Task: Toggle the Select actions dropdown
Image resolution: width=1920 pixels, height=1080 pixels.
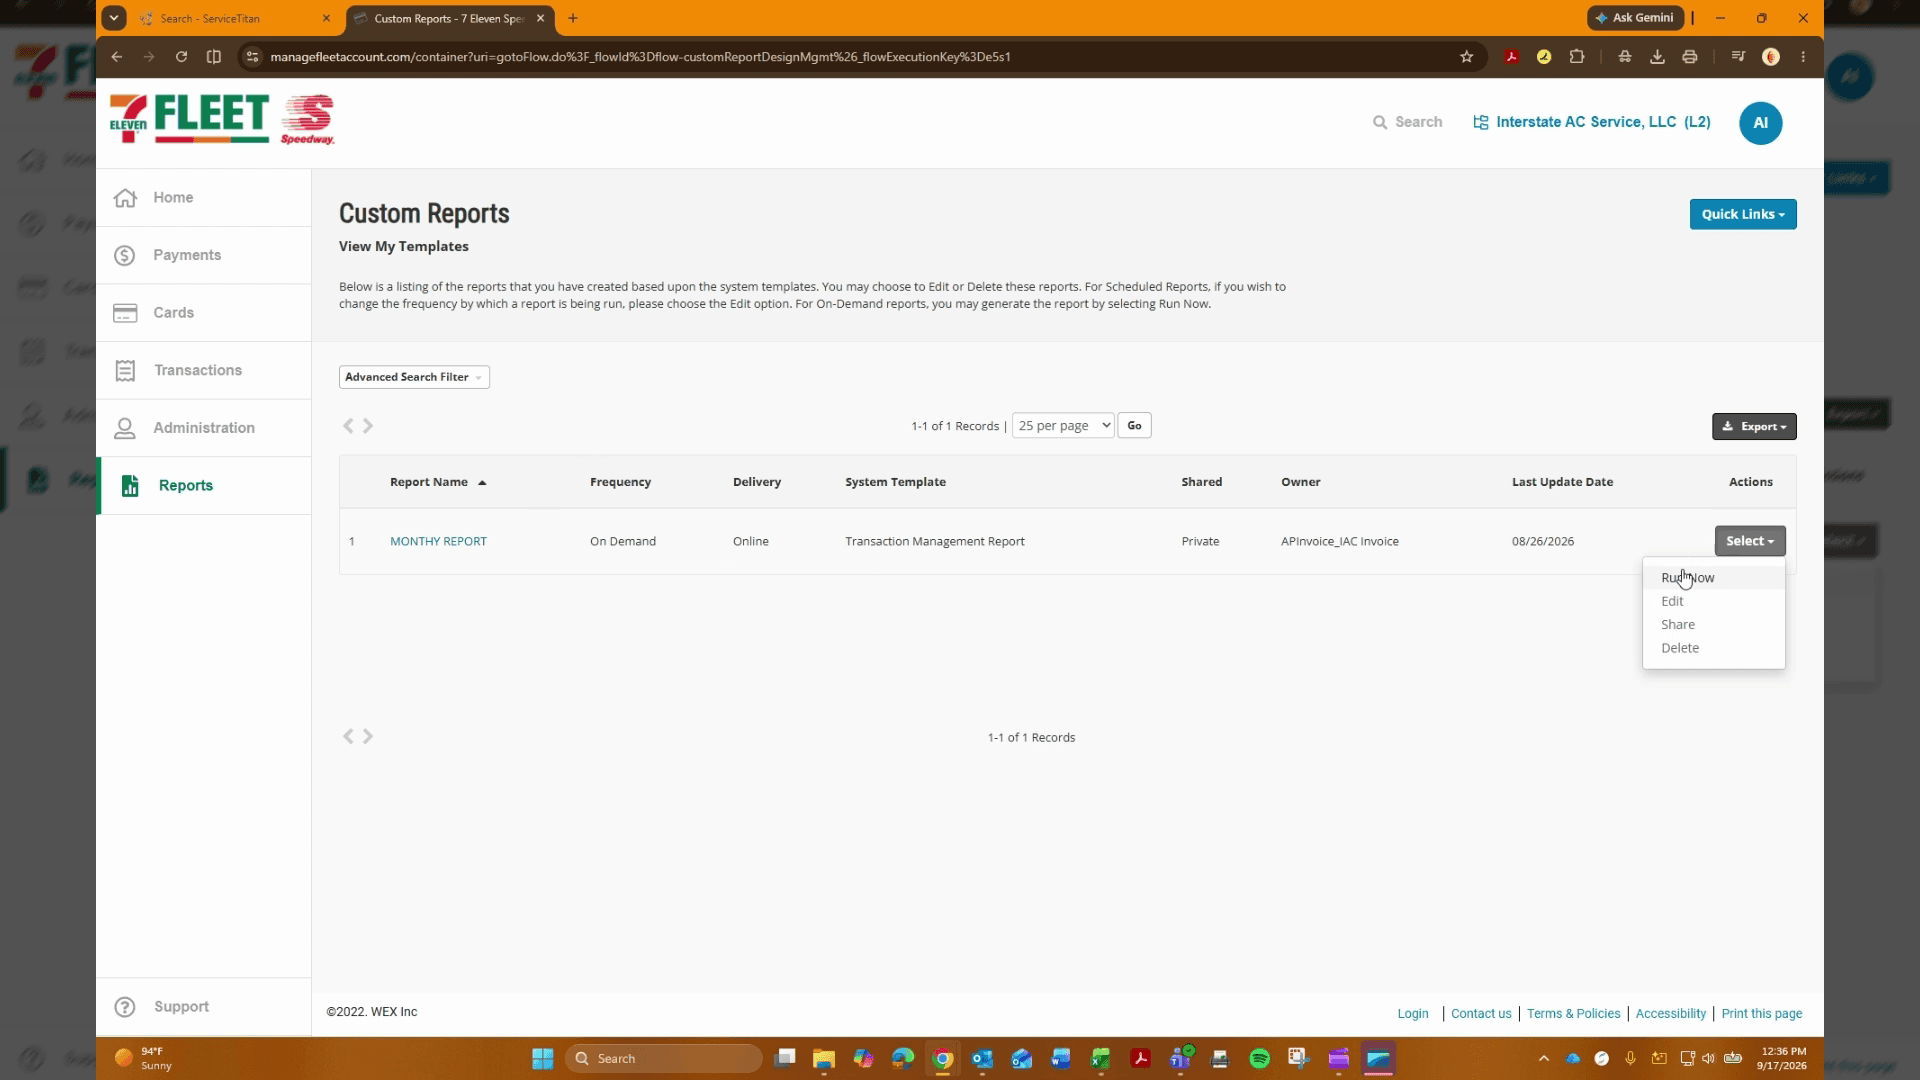Action: click(x=1750, y=541)
